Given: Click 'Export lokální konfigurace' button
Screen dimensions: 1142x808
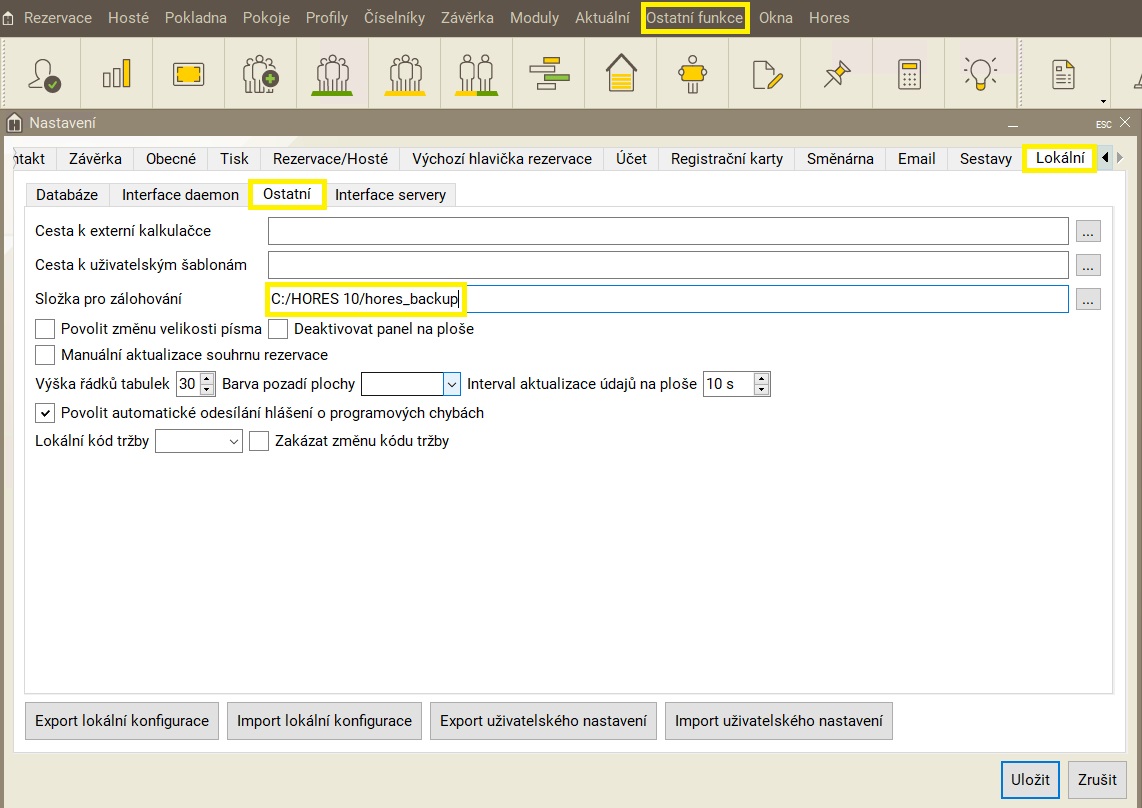Looking at the screenshot, I should coord(122,721).
